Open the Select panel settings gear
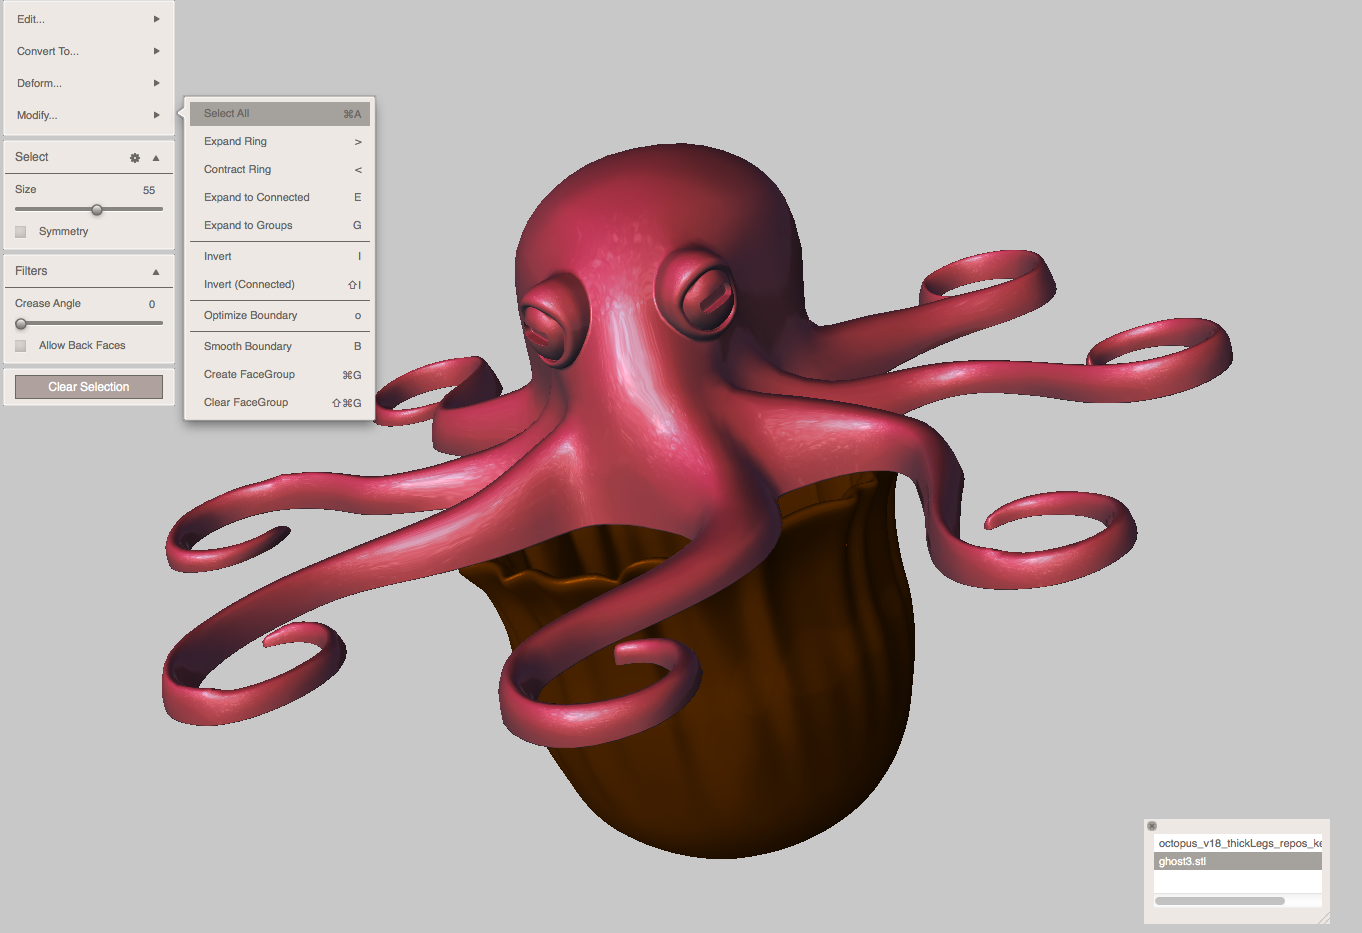The image size is (1362, 933). (x=134, y=157)
